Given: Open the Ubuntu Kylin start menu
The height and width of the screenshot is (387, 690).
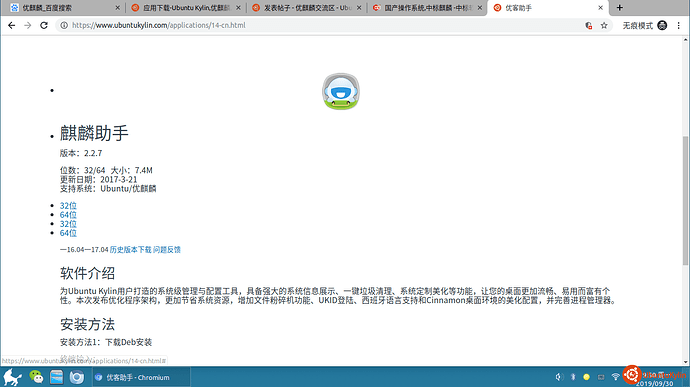Looking at the screenshot, I should coord(12,377).
